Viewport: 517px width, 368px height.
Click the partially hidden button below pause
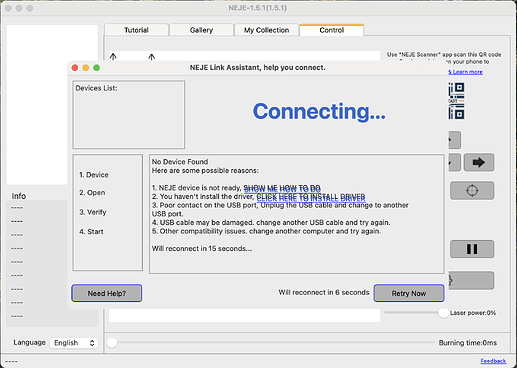click(471, 280)
